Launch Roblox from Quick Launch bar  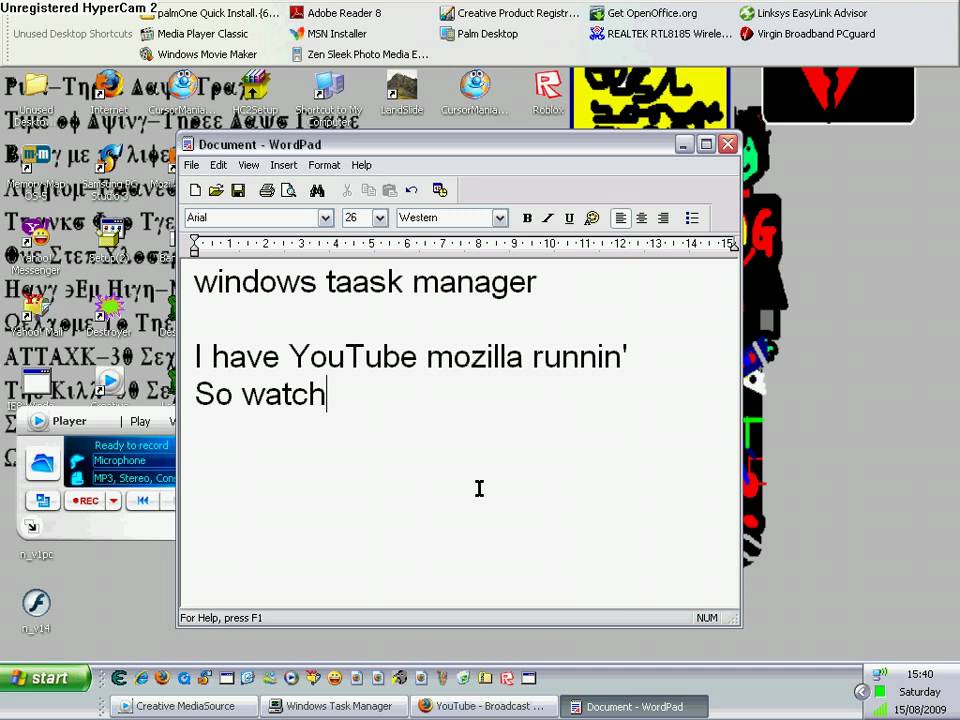(507, 678)
